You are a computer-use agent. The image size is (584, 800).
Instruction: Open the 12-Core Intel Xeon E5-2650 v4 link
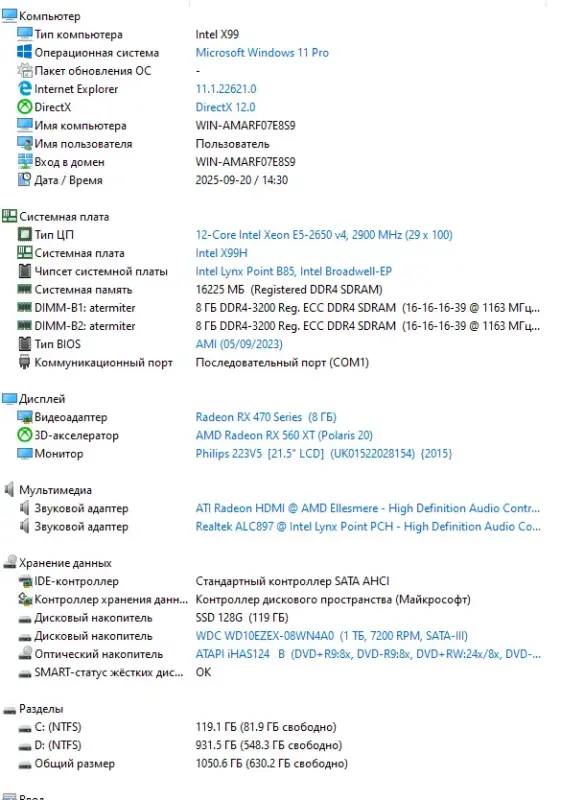click(x=324, y=235)
